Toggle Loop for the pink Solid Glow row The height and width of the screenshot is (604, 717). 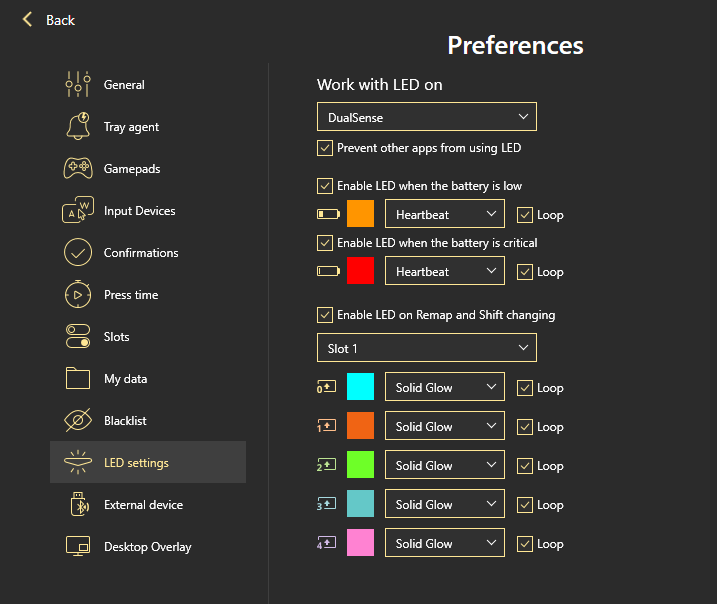pos(525,544)
